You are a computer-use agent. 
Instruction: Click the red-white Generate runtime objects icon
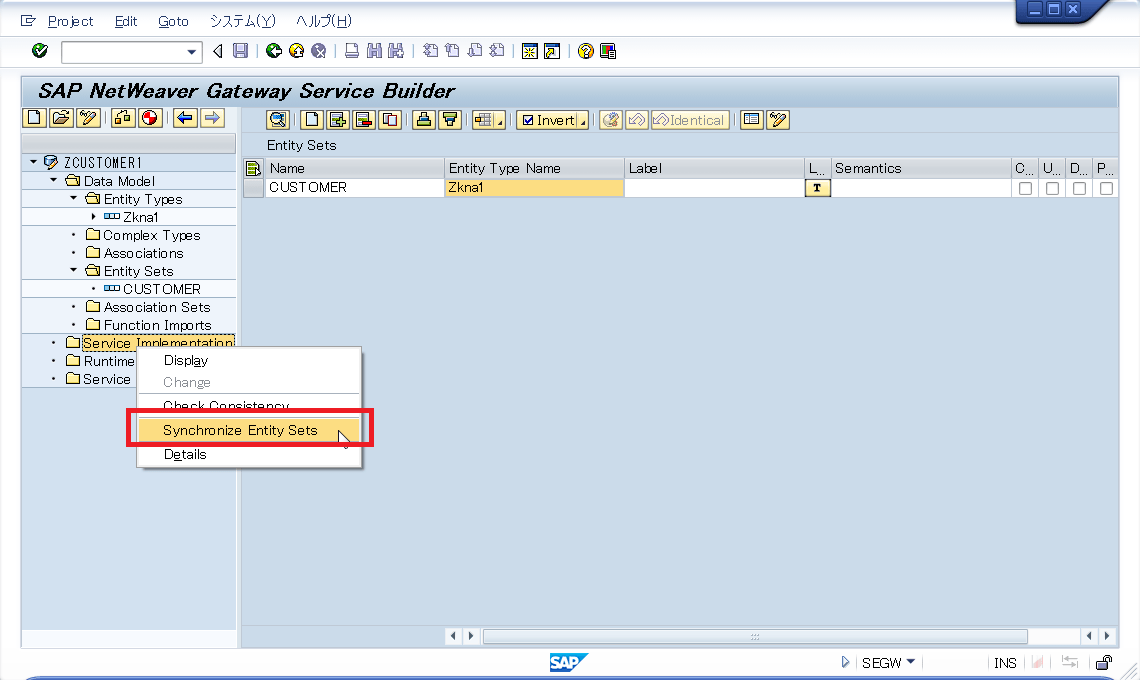tap(150, 118)
